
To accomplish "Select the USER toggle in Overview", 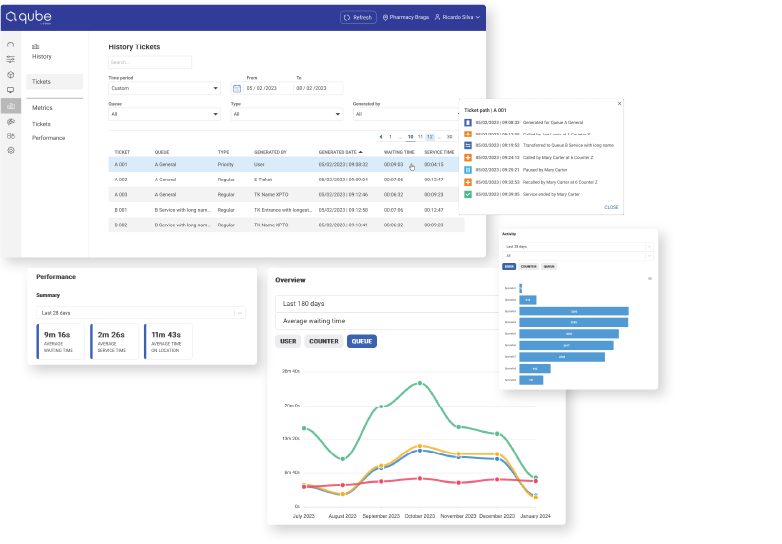I will point(288,341).
